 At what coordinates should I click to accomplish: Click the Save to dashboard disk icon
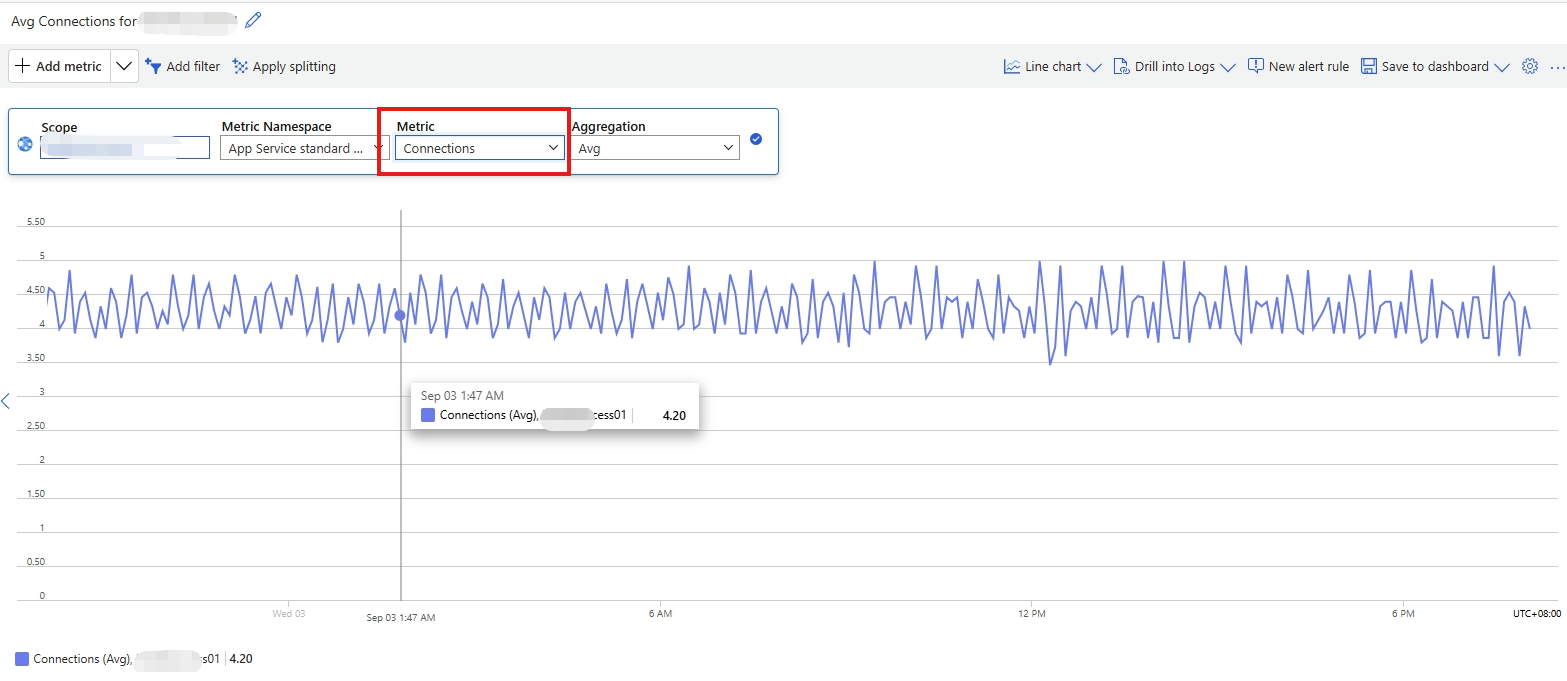pyautogui.click(x=1369, y=66)
